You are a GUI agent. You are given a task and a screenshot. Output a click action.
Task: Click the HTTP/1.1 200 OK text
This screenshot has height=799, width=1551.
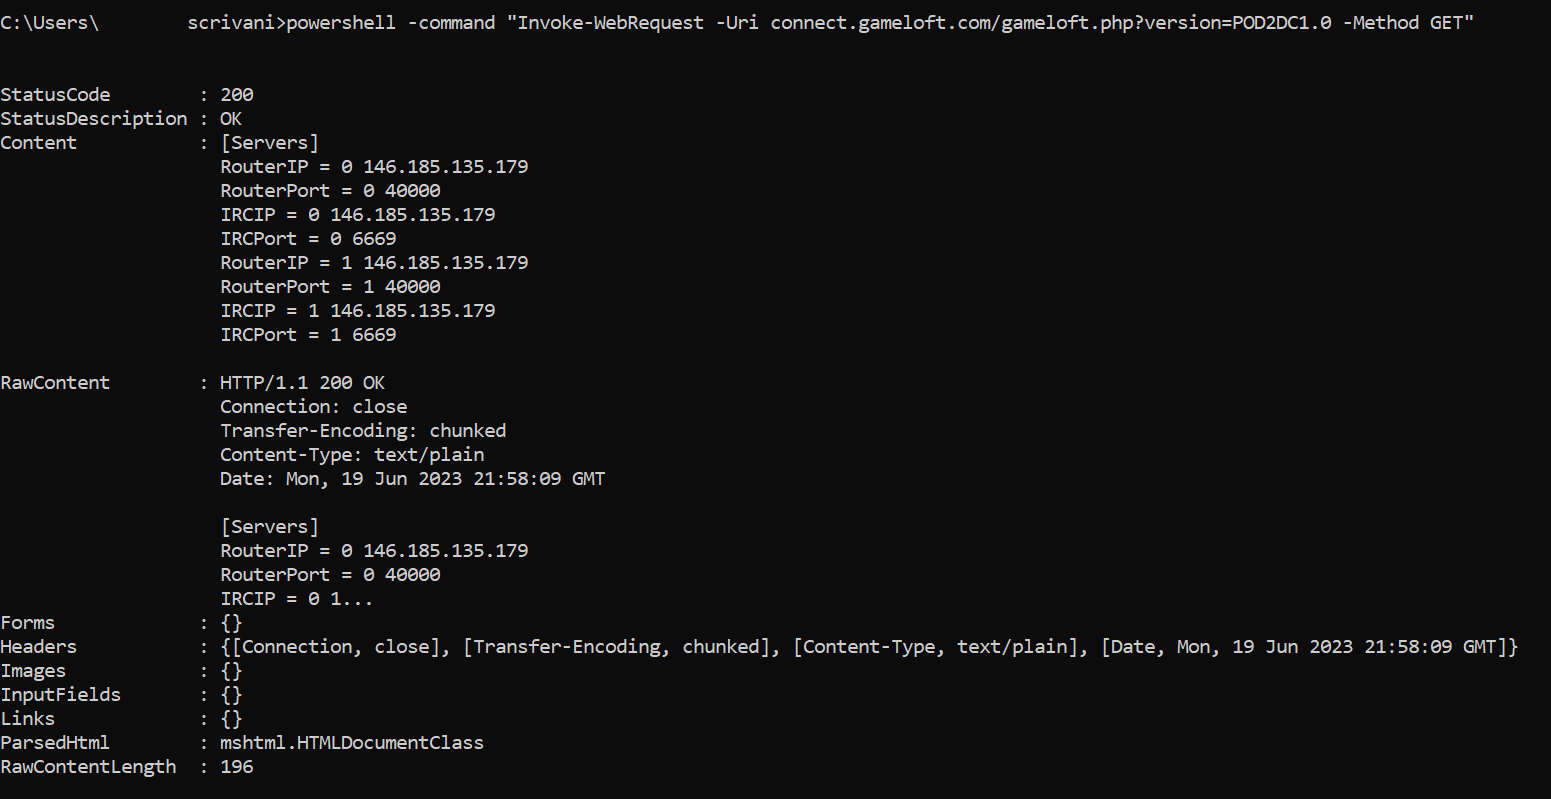tap(302, 383)
